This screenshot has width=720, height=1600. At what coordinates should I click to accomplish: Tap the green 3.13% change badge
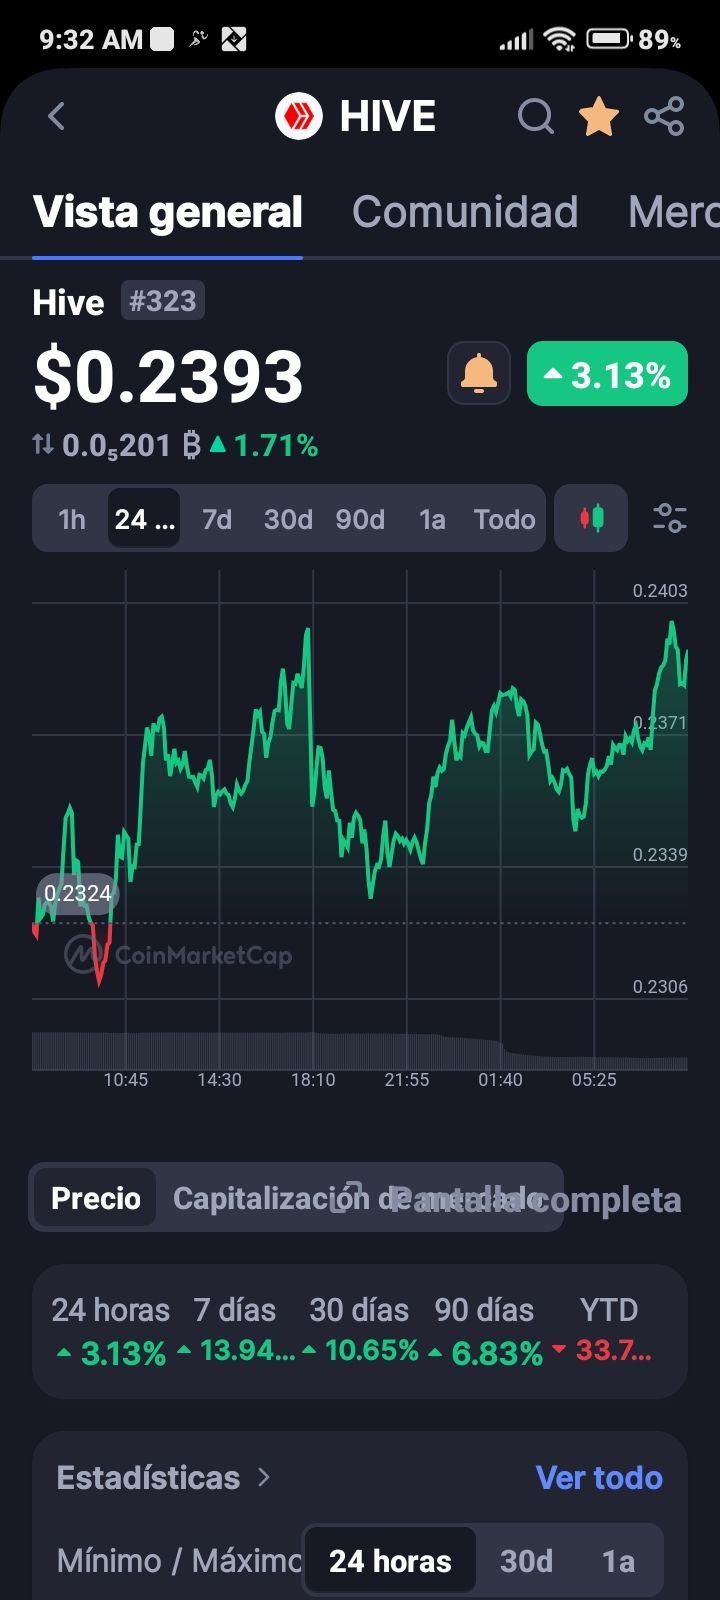607,374
